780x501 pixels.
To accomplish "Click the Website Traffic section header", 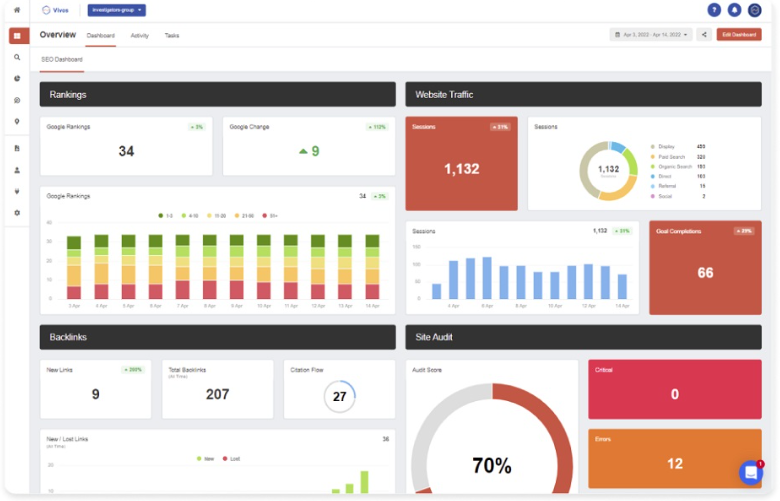I will click(x=583, y=95).
